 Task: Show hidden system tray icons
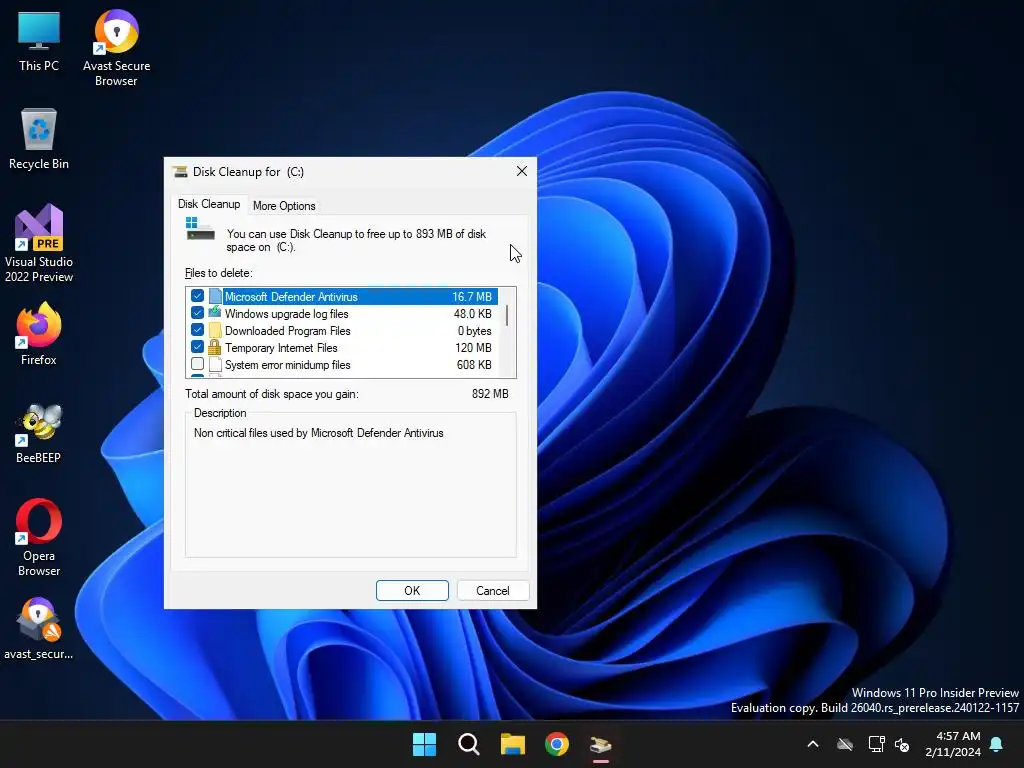tap(813, 744)
